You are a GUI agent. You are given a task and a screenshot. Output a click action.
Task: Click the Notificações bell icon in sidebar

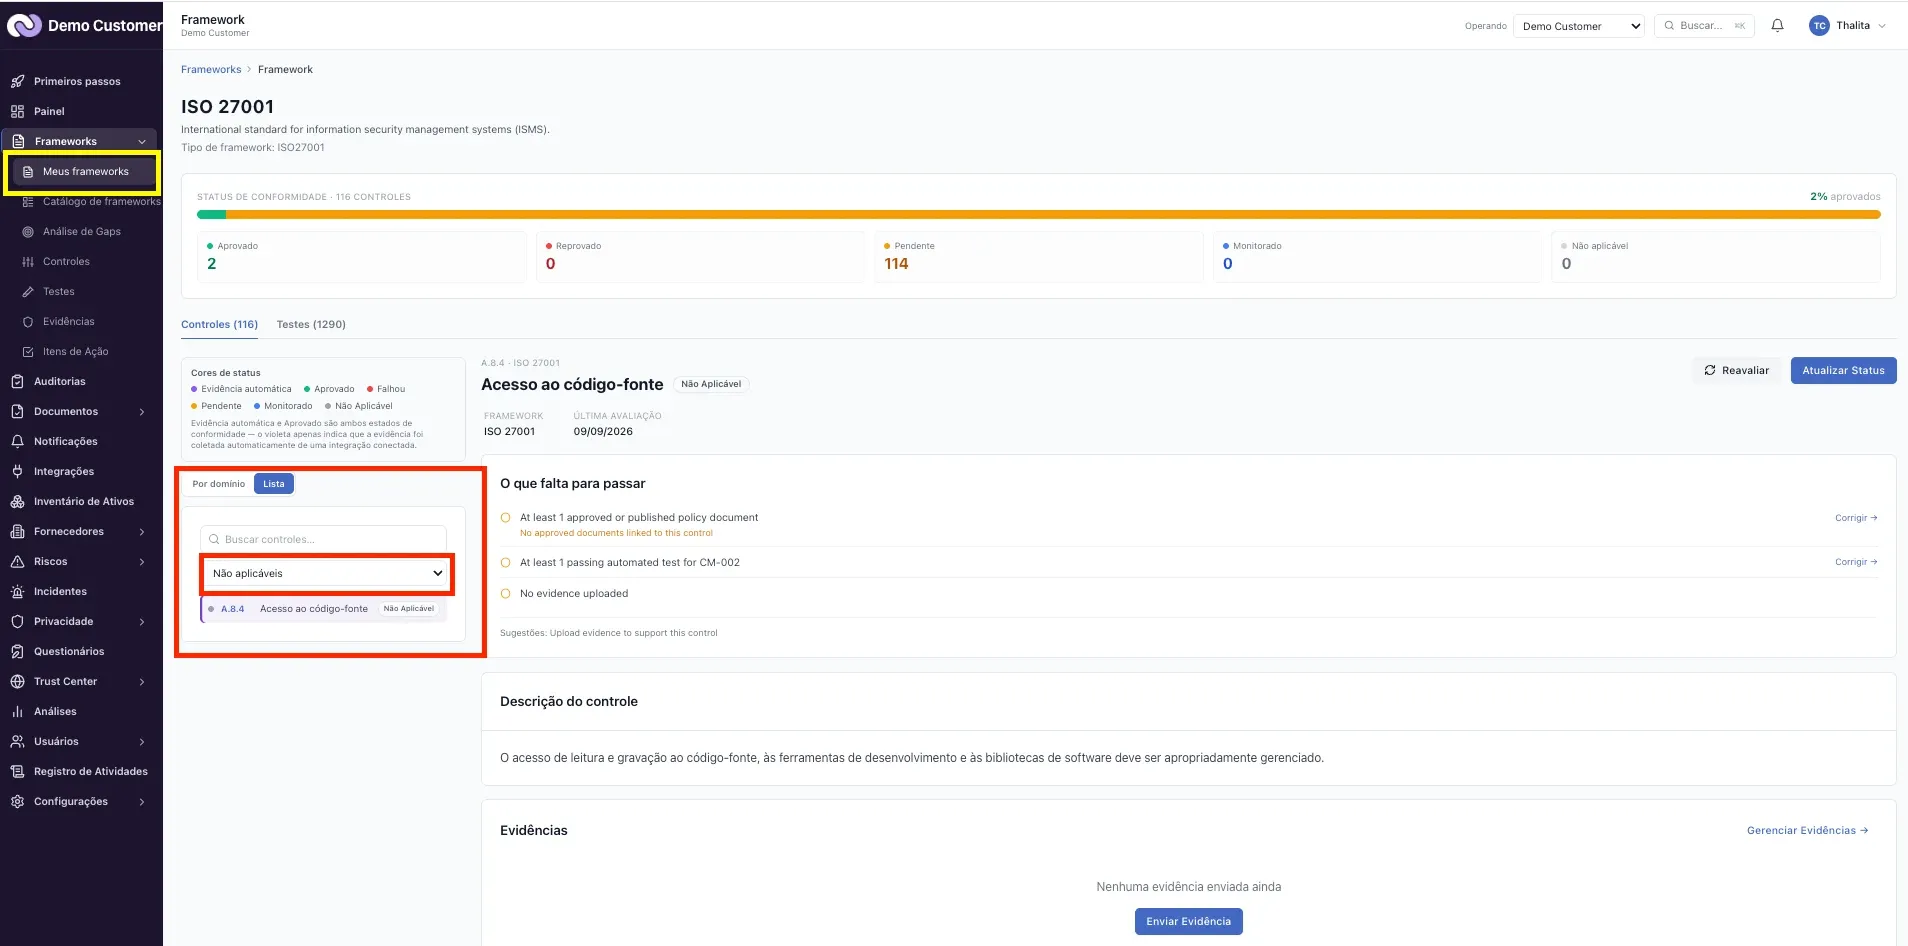coord(17,441)
